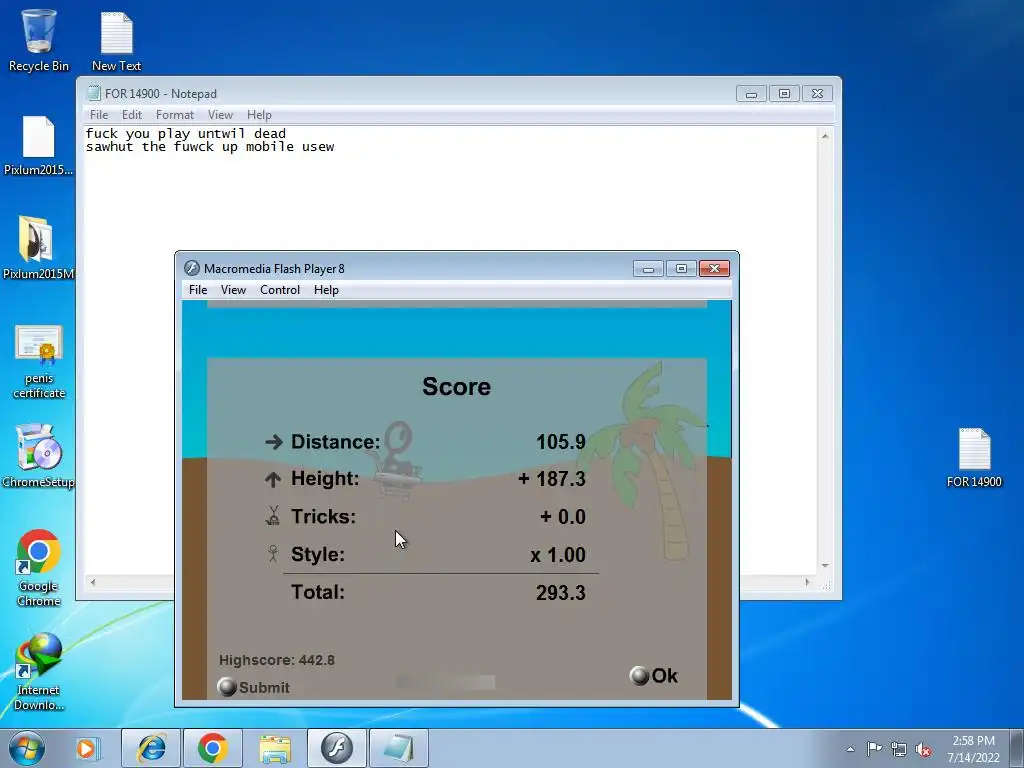Show hidden tray icons arrow
This screenshot has height=768, width=1024.
coord(850,749)
